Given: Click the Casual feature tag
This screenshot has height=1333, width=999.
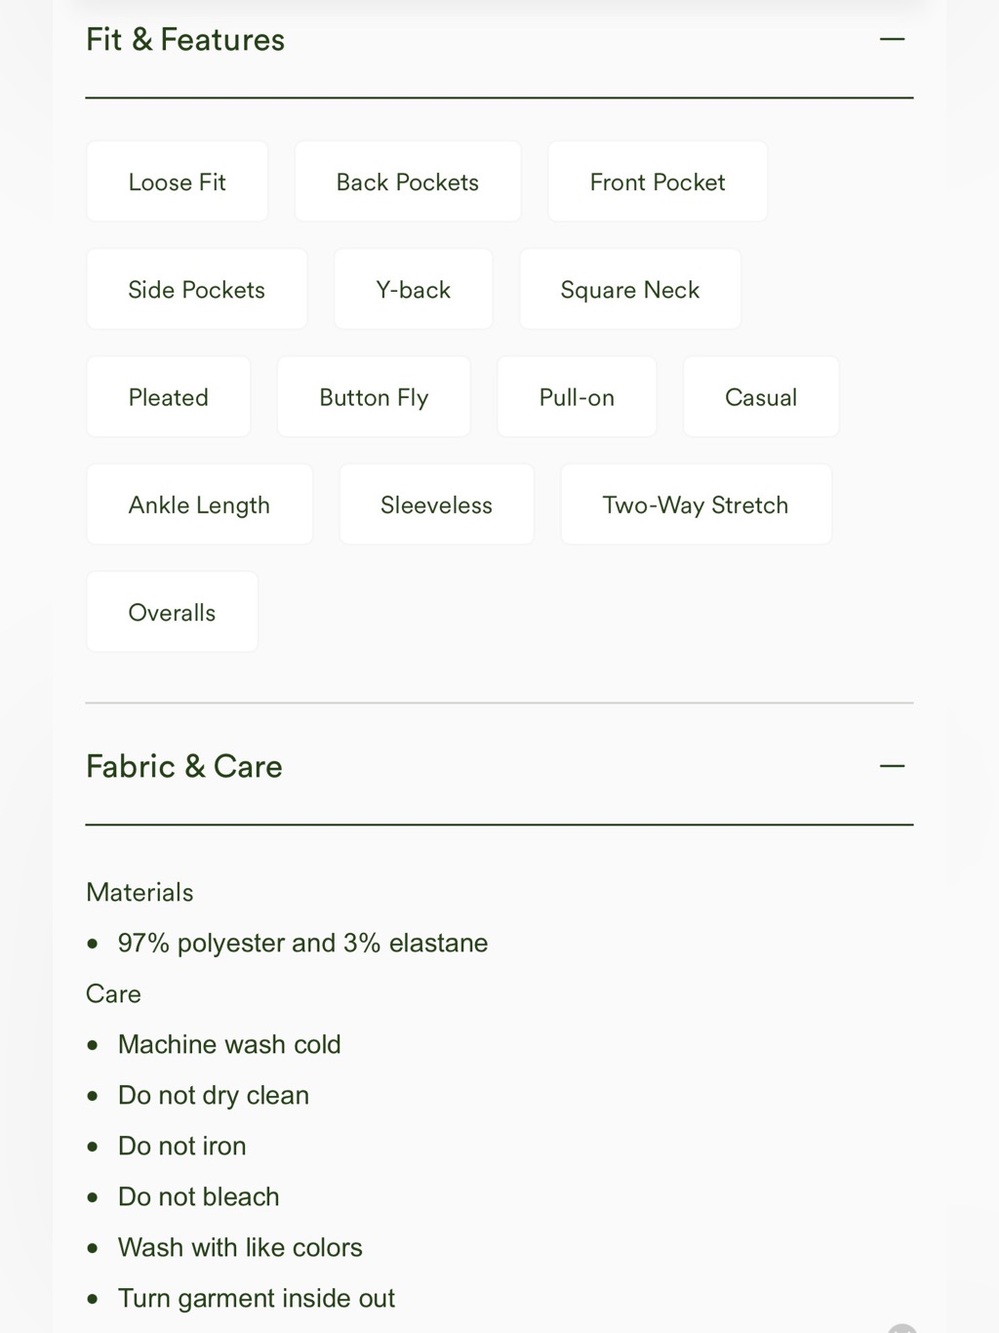Looking at the screenshot, I should point(760,397).
